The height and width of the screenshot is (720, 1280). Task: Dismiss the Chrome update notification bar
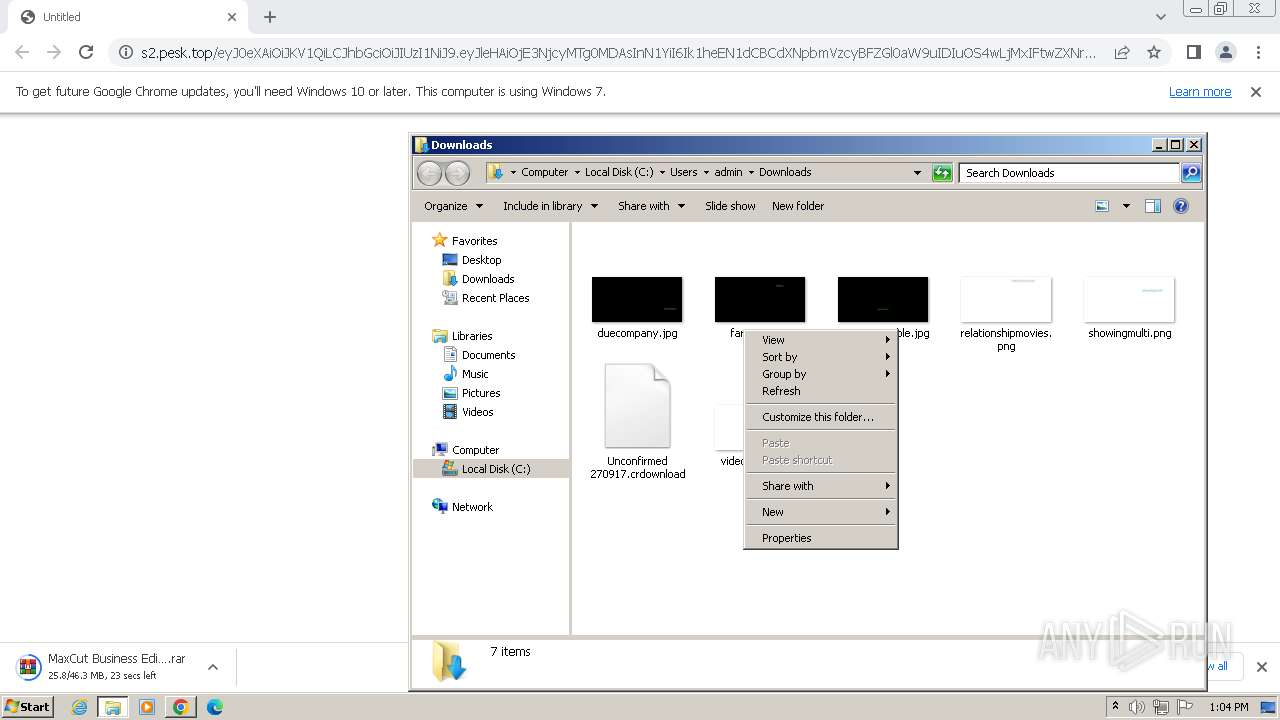pos(1256,92)
